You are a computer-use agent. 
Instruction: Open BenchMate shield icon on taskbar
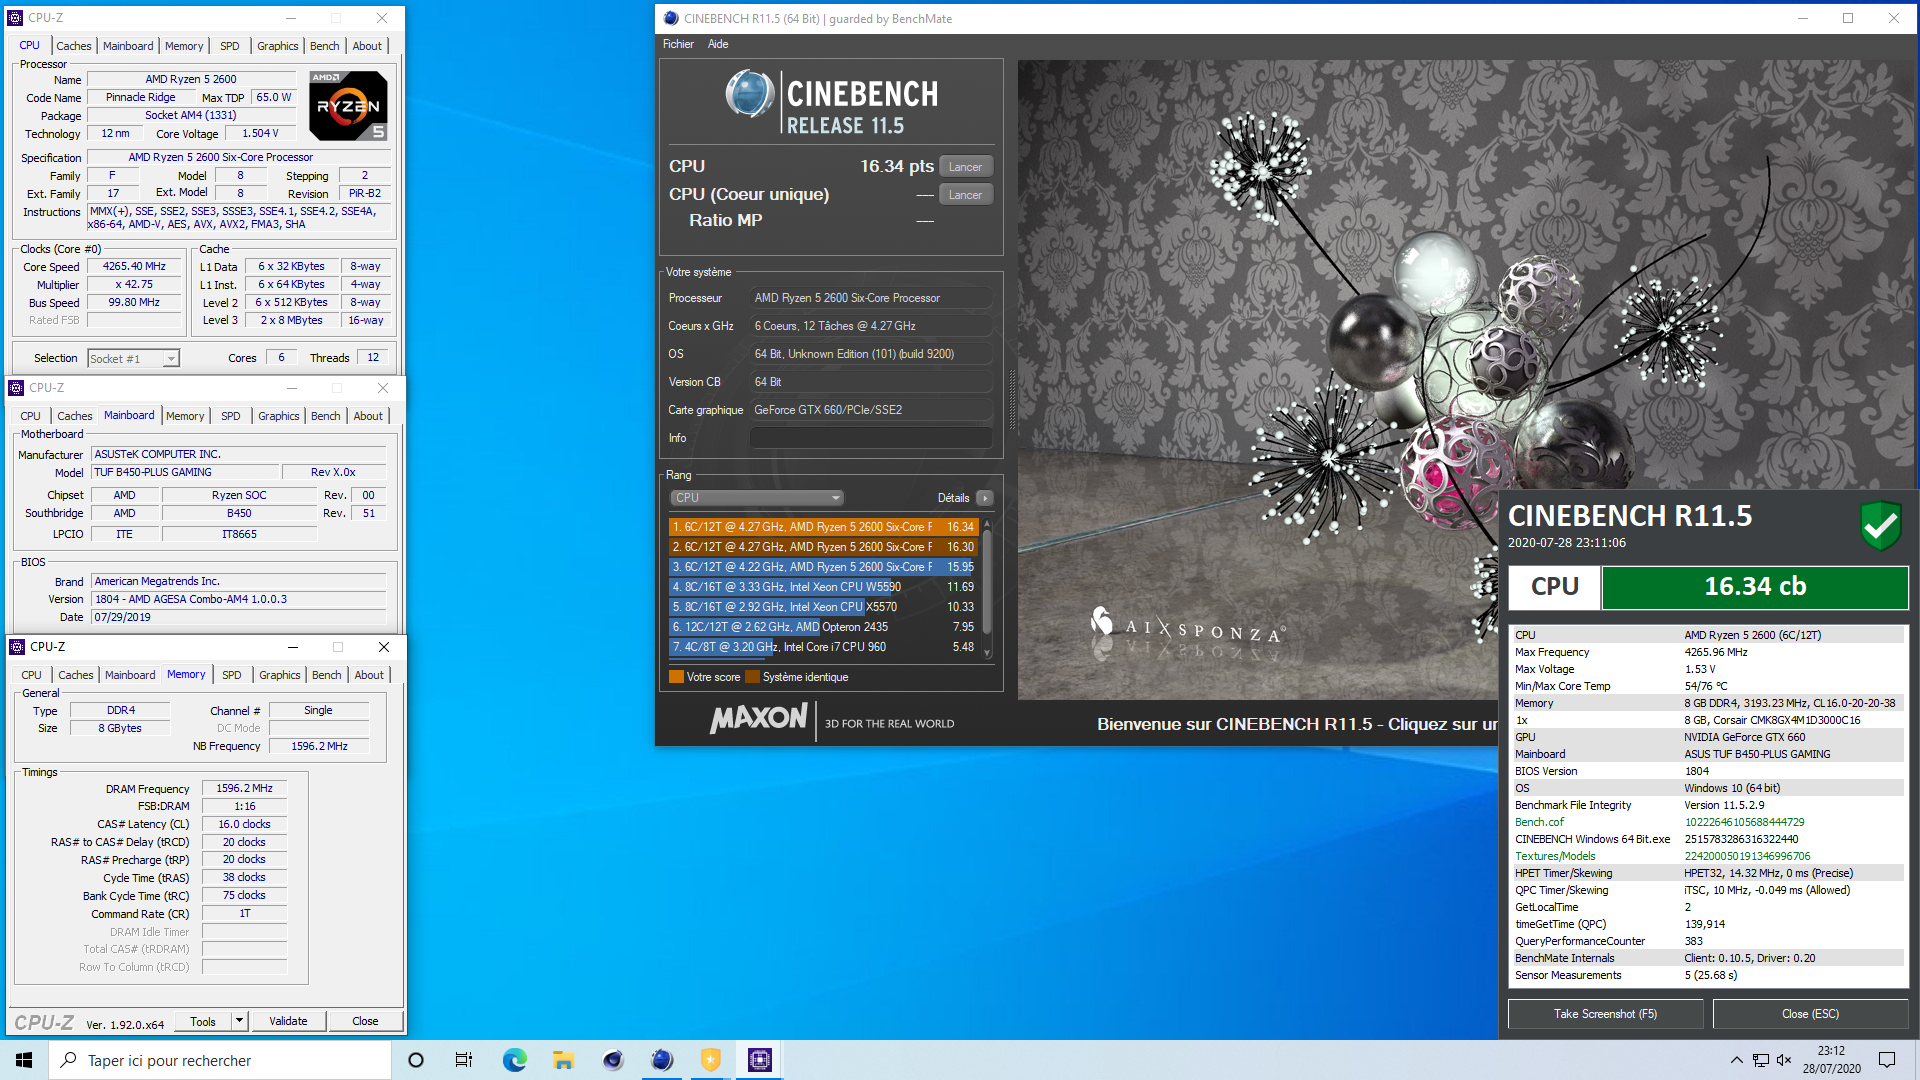coord(711,1060)
